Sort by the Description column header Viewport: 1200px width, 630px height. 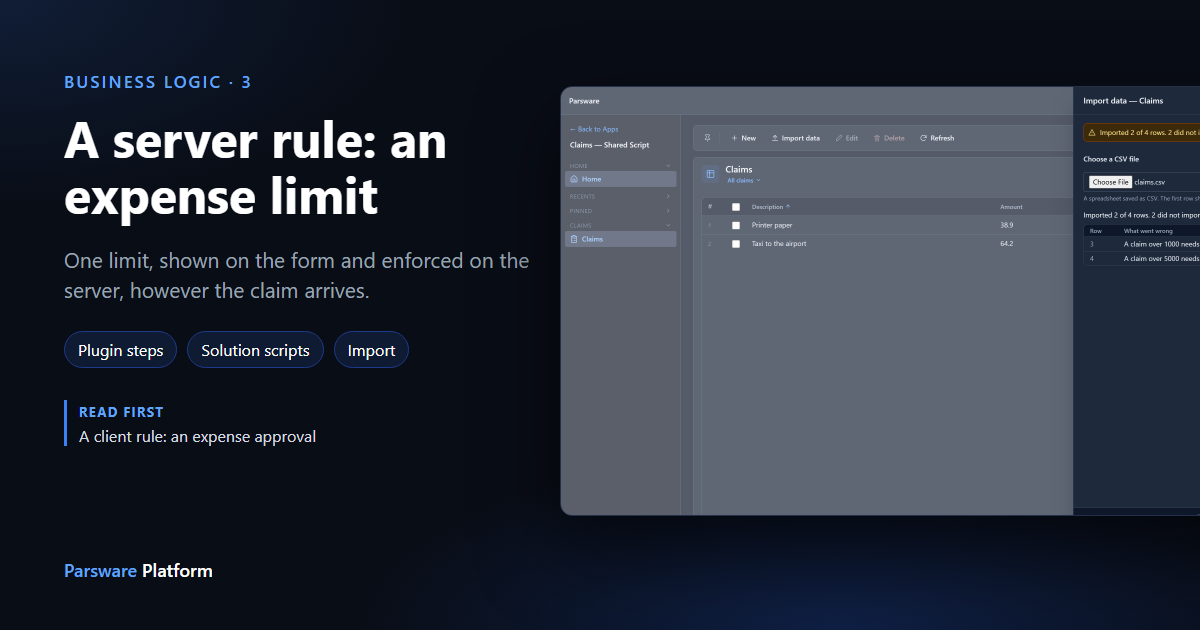click(x=769, y=207)
